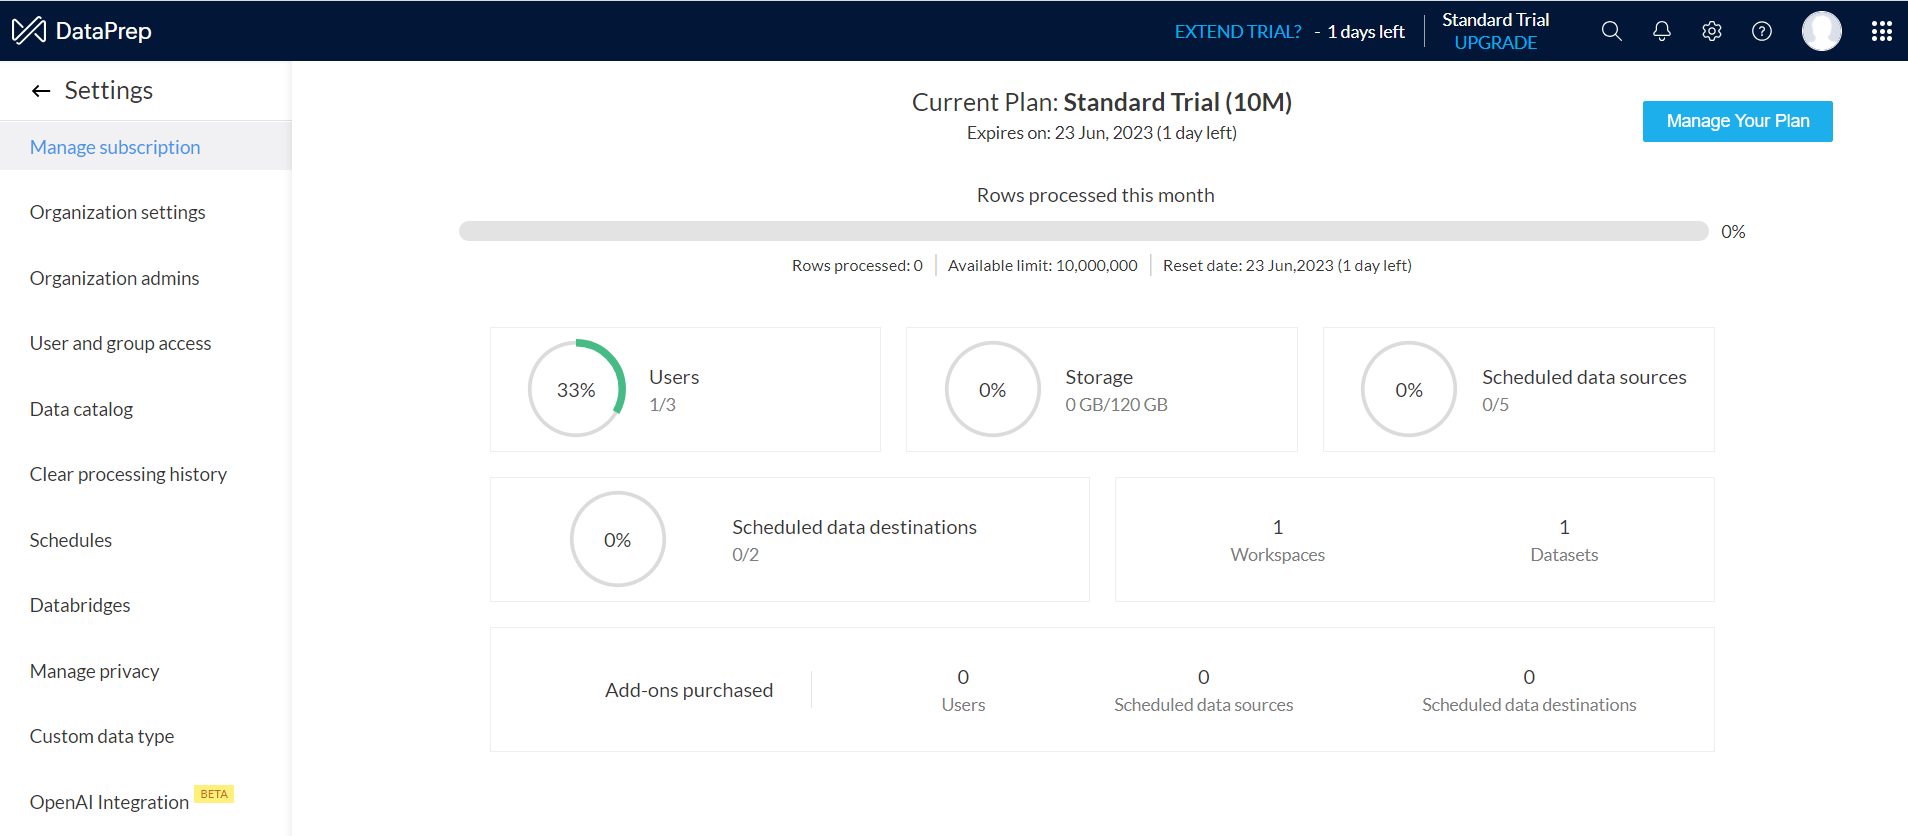The image size is (1908, 836).
Task: Click the DataPrep logo icon
Action: (29, 31)
